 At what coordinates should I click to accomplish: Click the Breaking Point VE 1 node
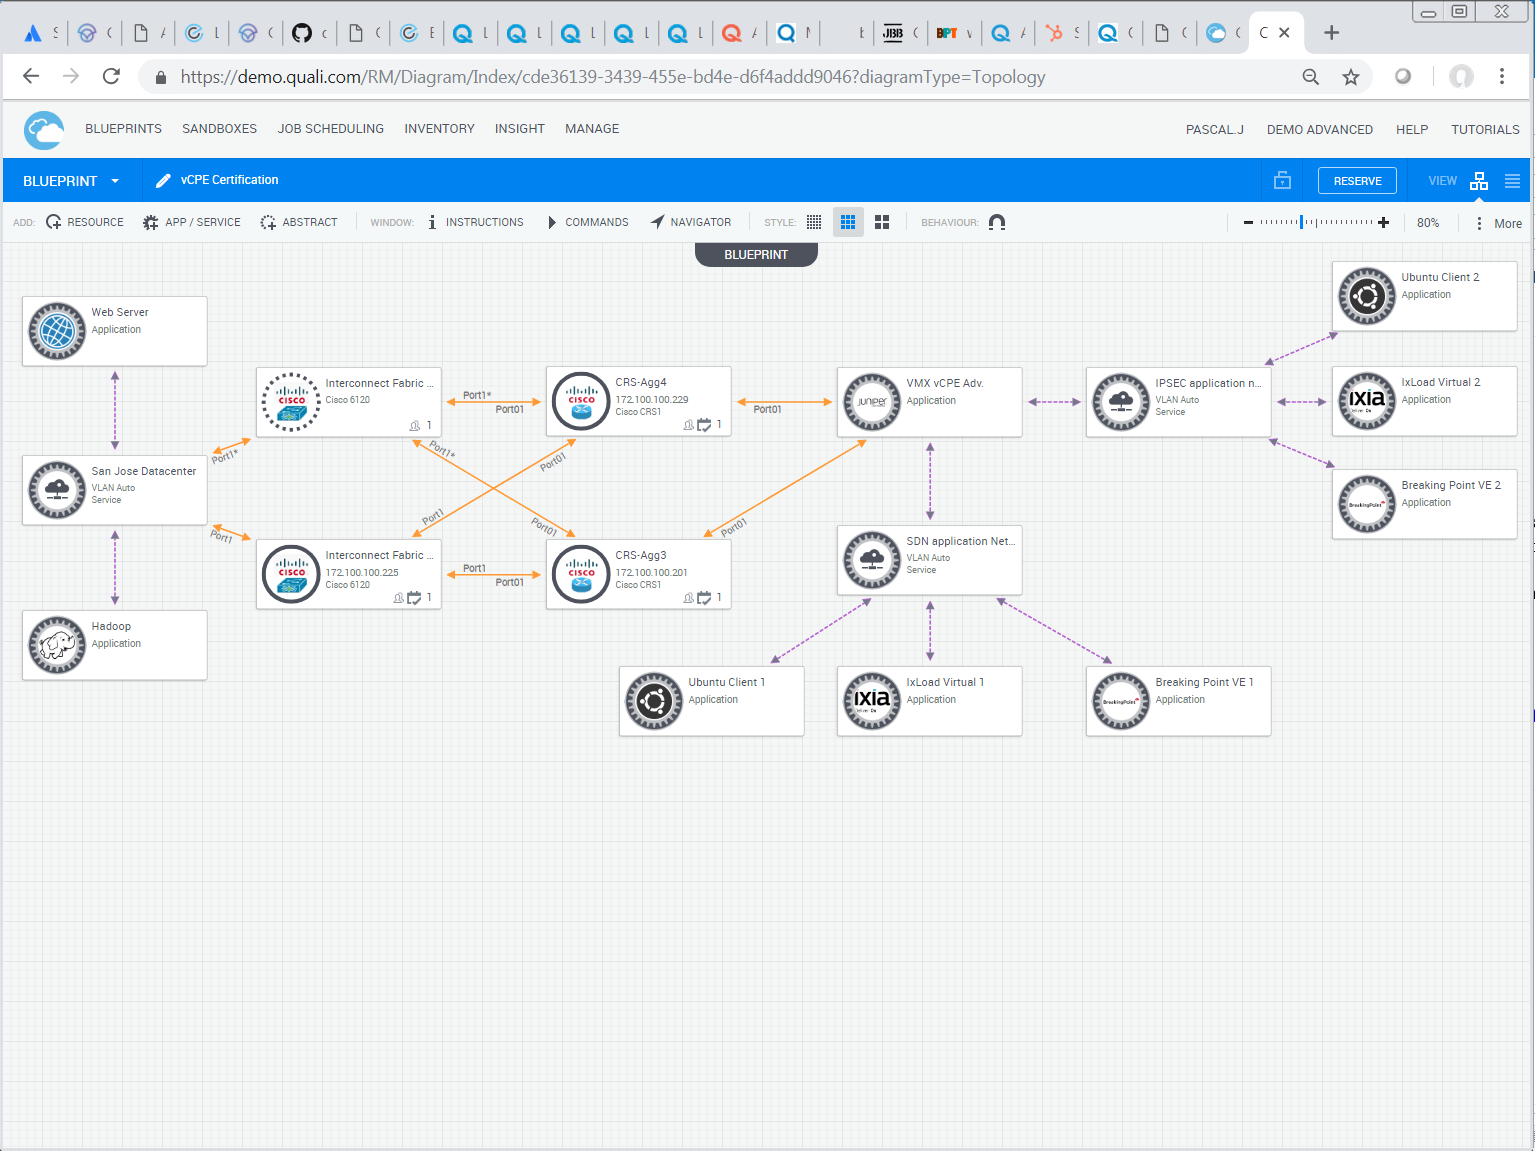(1179, 701)
